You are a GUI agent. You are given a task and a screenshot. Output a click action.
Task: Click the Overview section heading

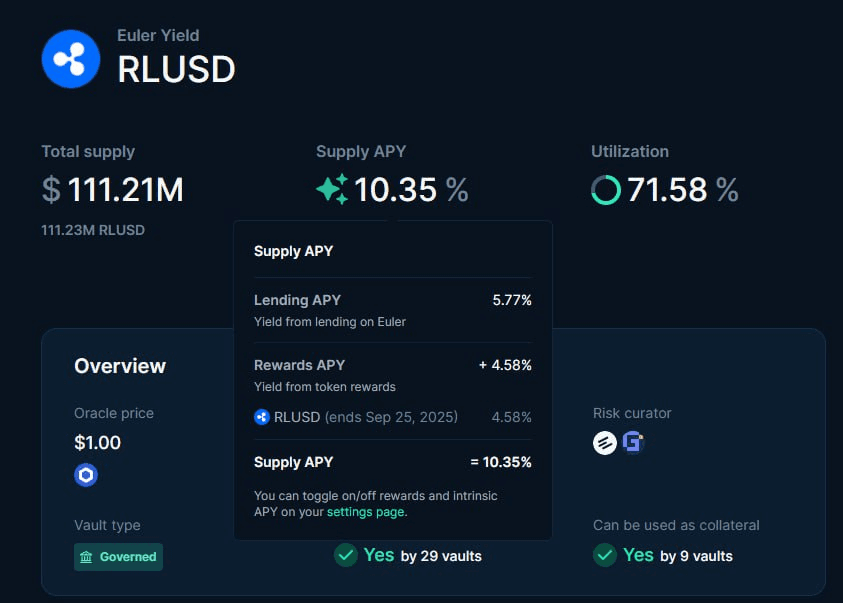click(120, 366)
